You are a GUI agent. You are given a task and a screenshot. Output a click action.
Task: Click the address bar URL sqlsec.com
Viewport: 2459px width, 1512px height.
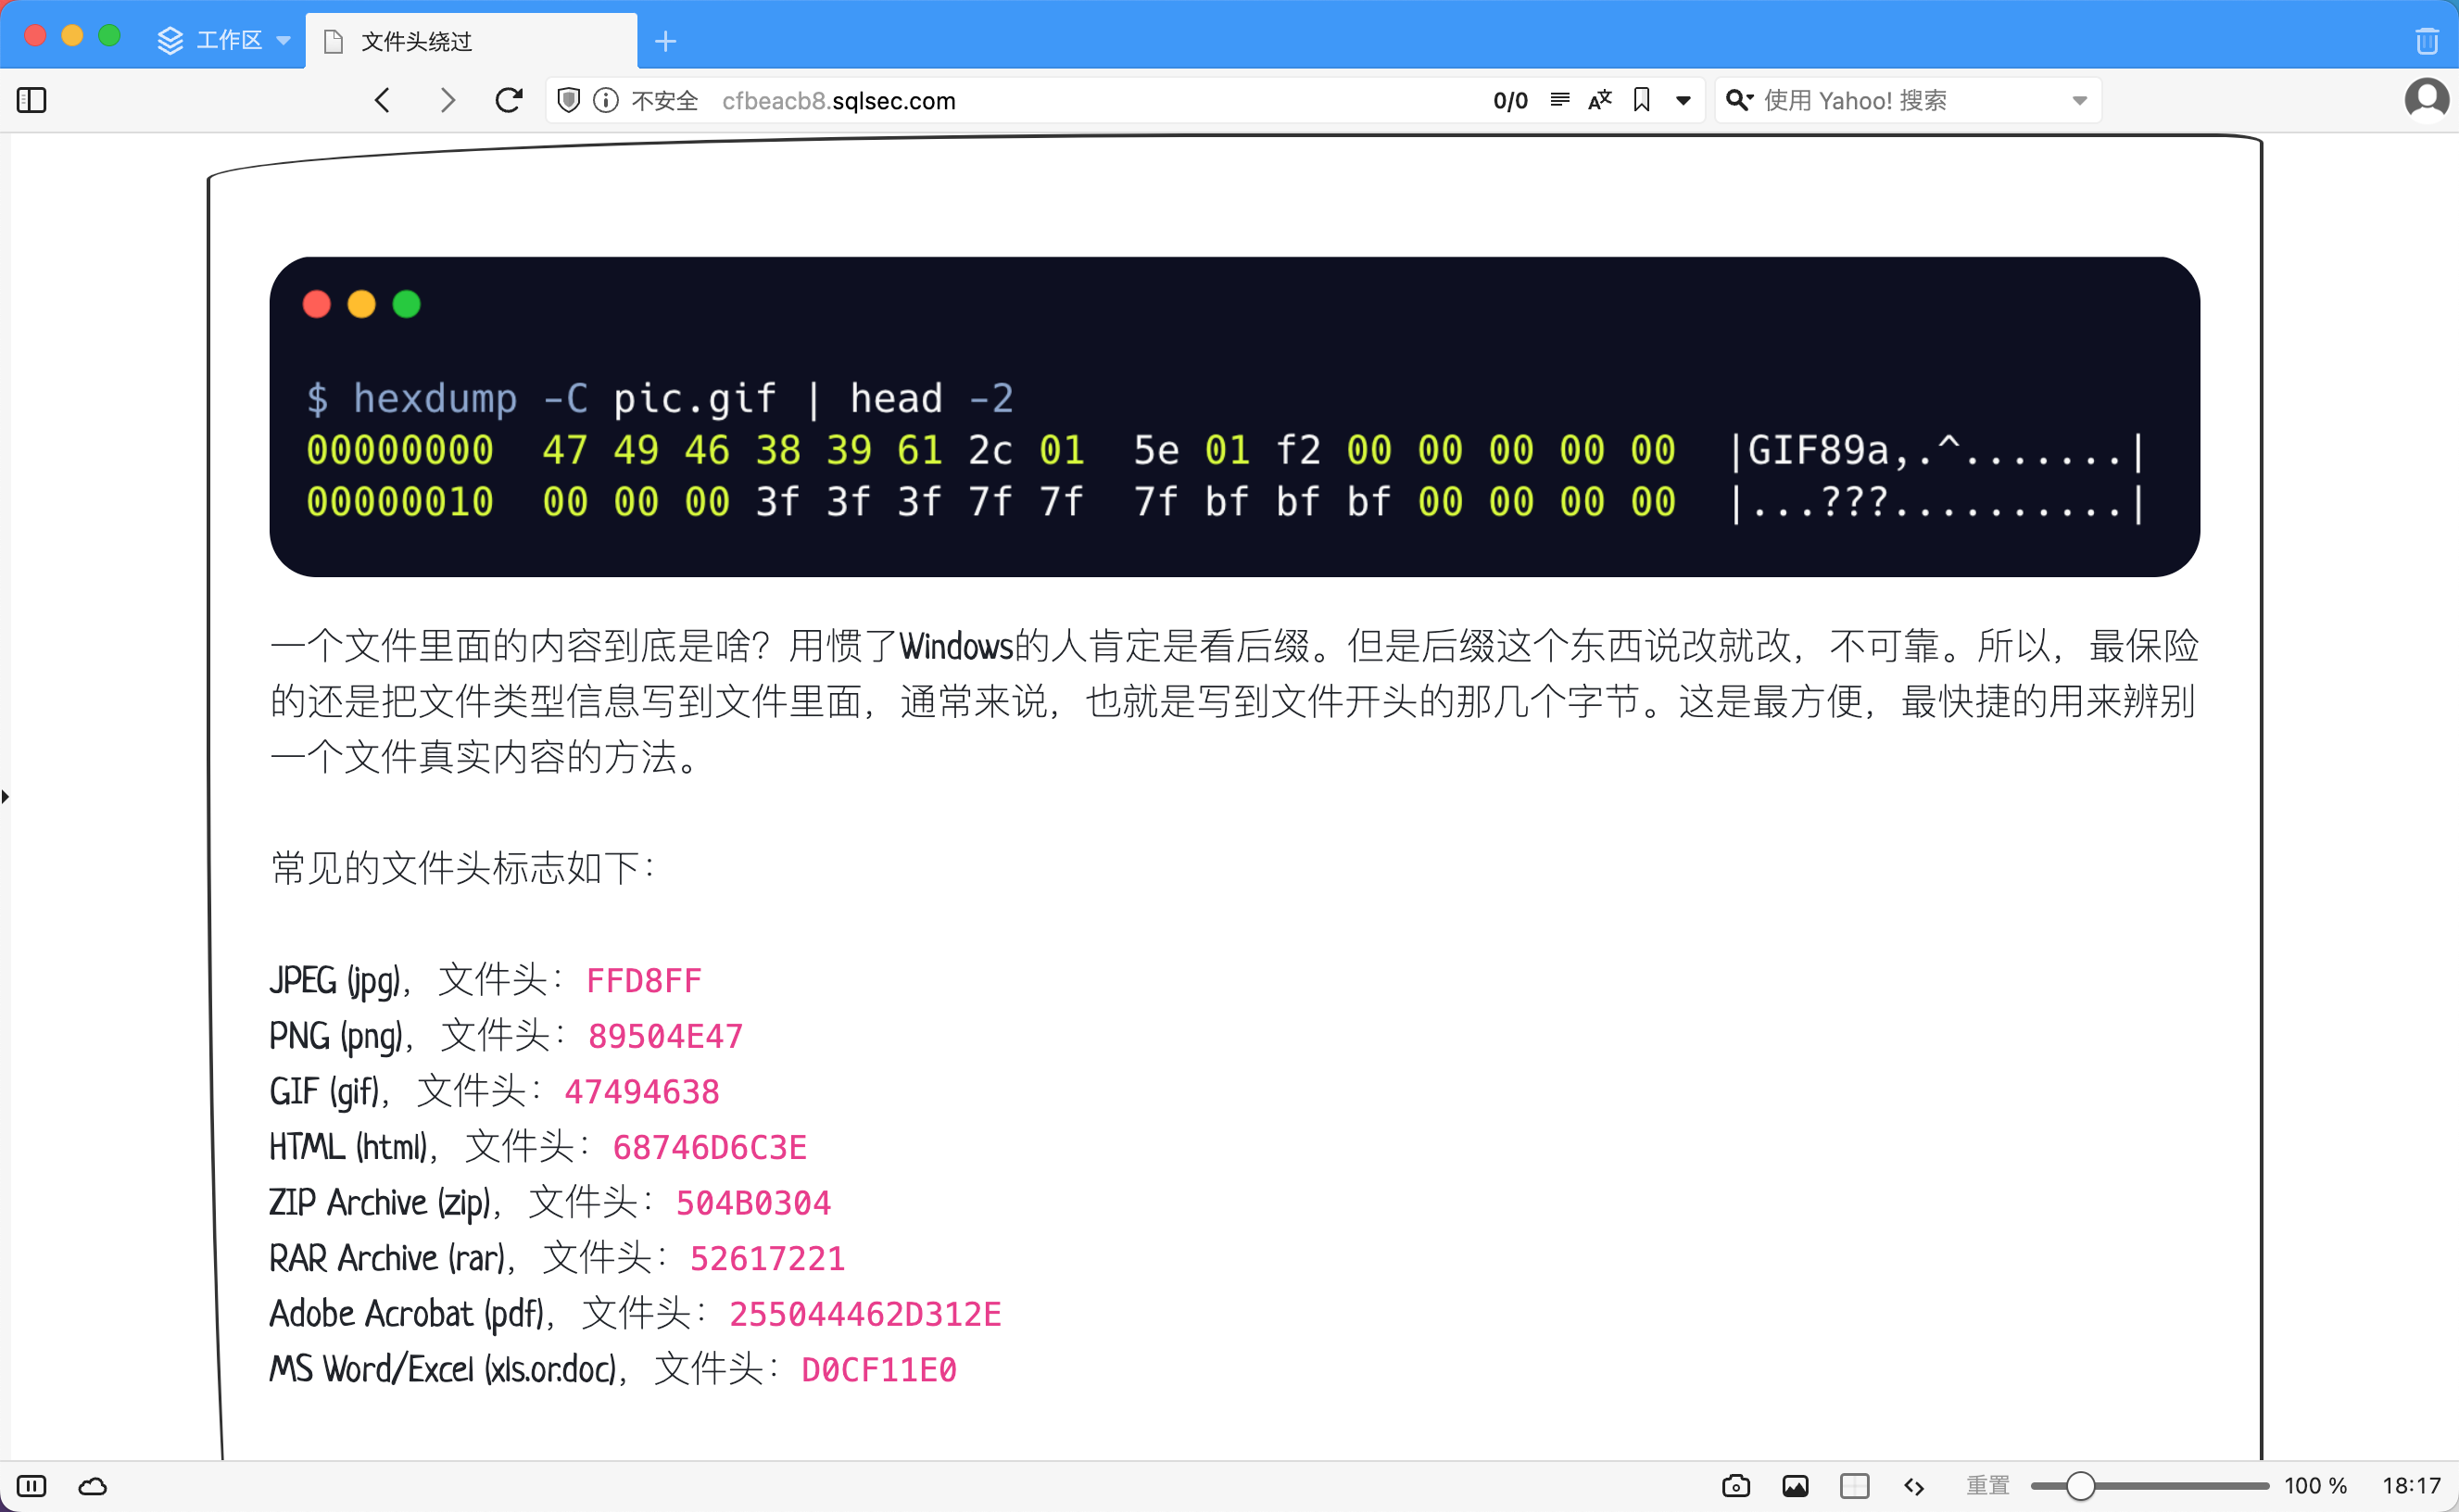pos(839,101)
